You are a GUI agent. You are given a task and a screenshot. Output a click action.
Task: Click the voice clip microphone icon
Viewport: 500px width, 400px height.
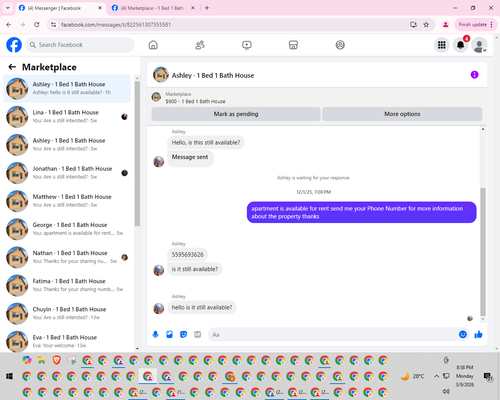pos(155,334)
